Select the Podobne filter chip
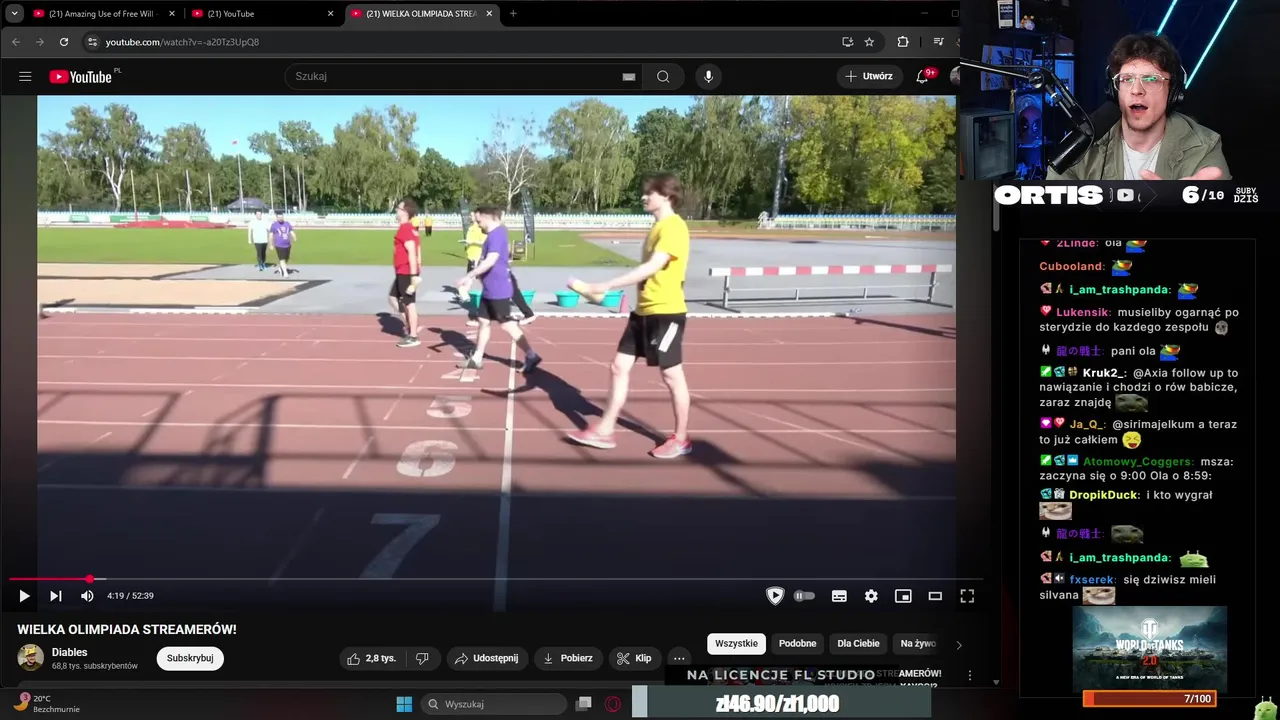The image size is (1280, 720). [x=797, y=644]
